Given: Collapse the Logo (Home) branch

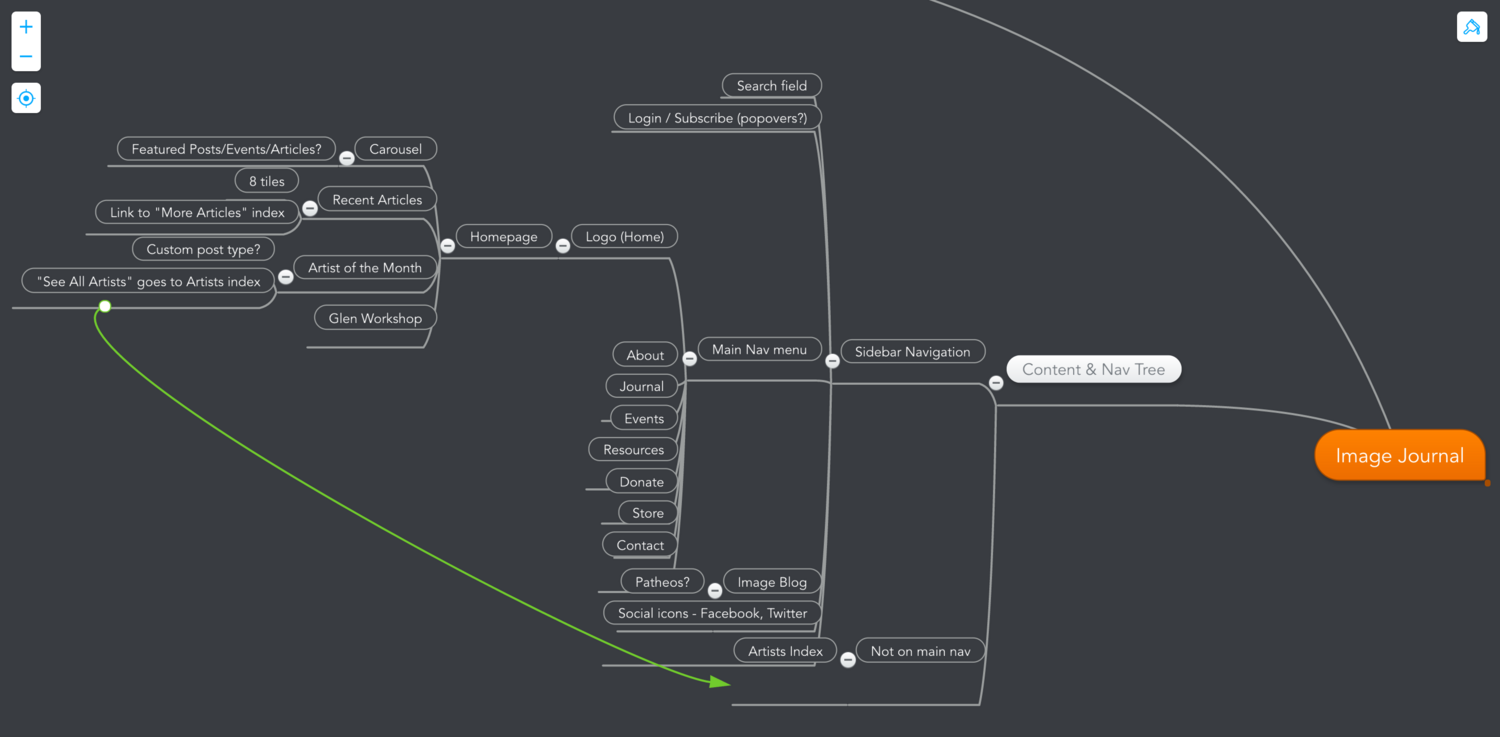Looking at the screenshot, I should pyautogui.click(x=563, y=245).
